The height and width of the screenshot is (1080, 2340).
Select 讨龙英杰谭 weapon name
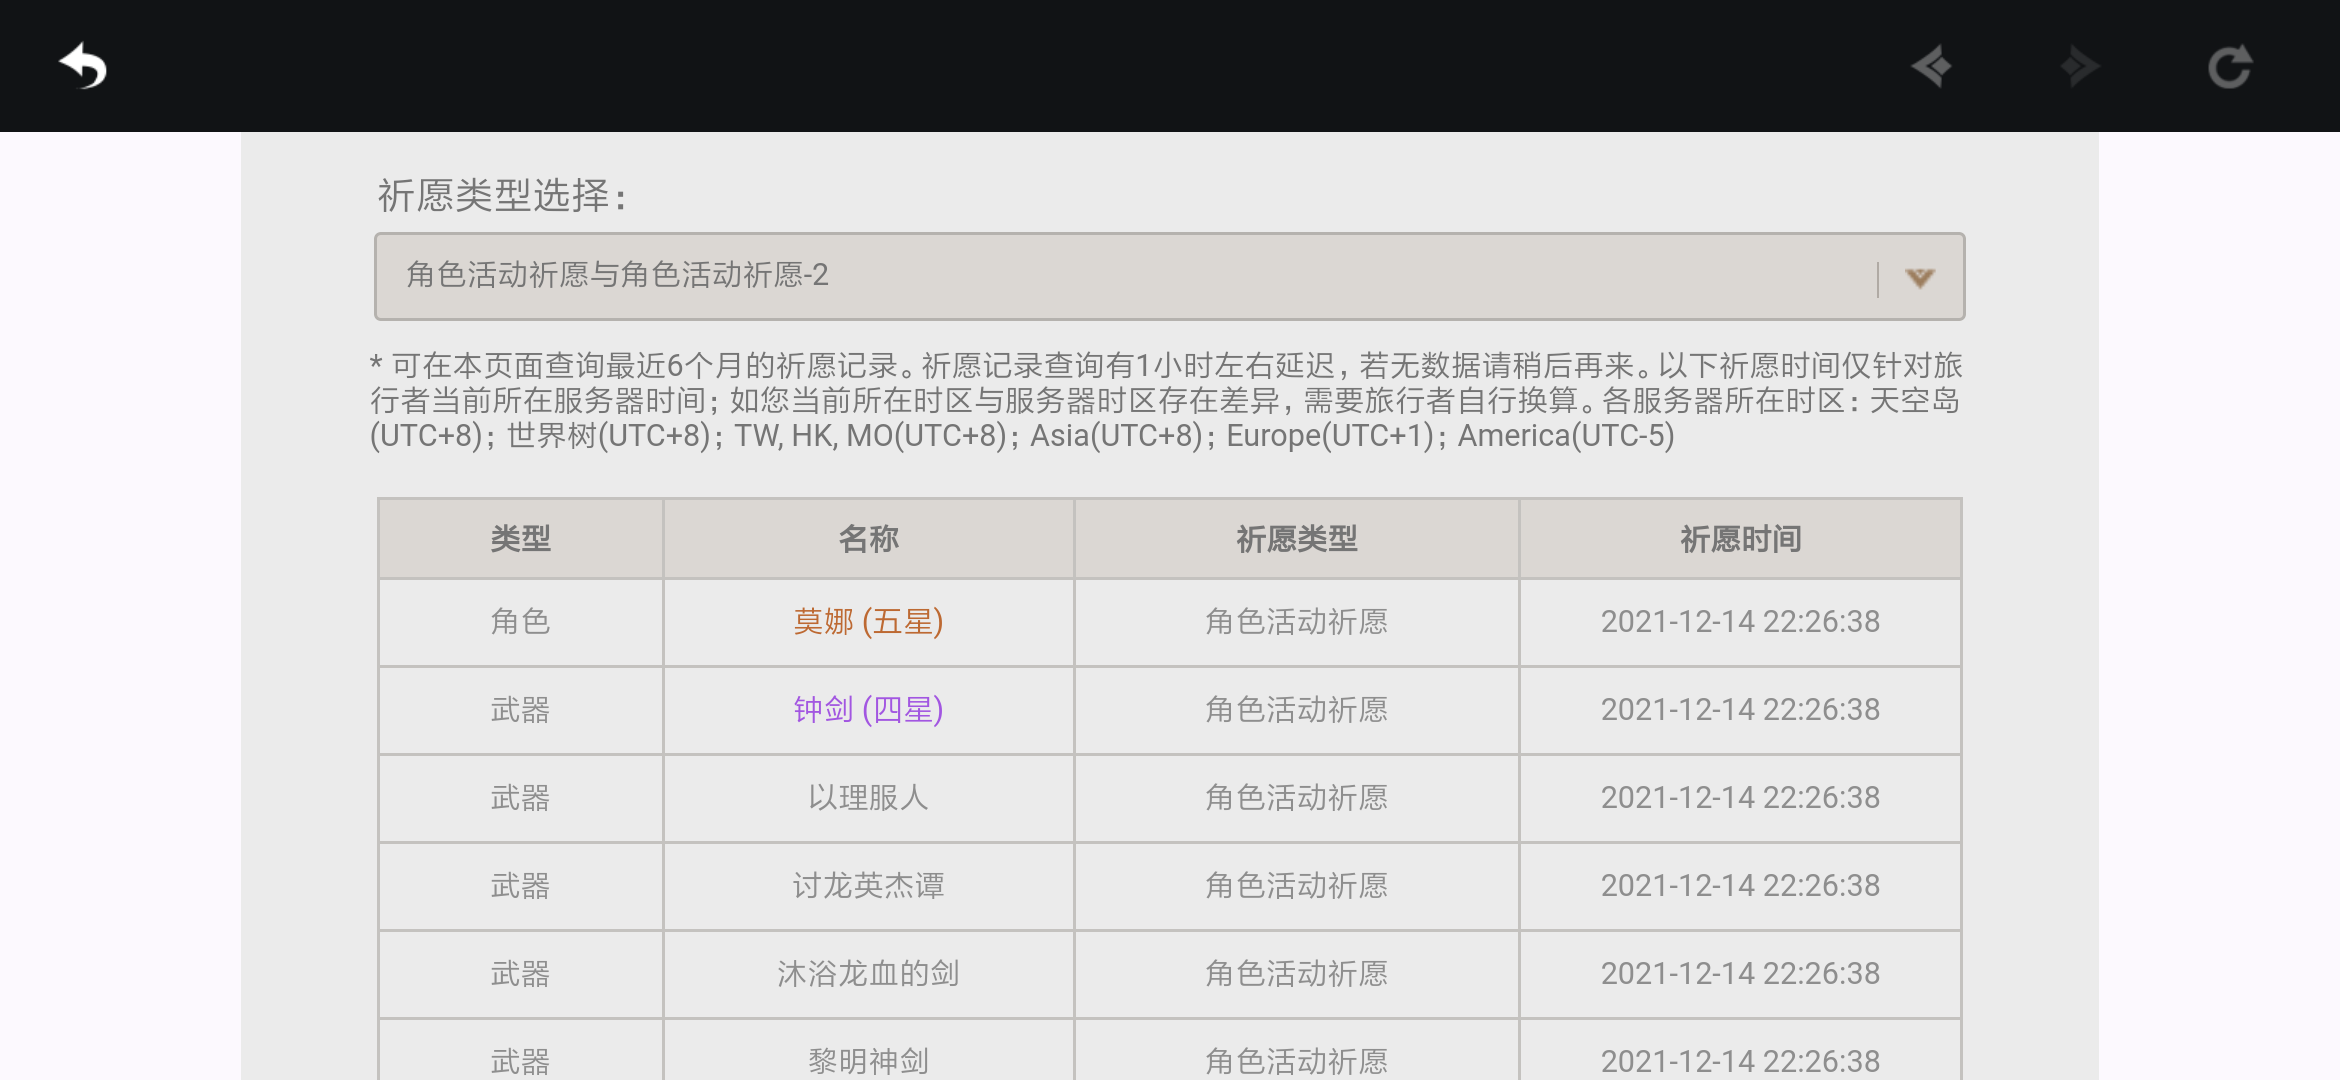coord(868,886)
